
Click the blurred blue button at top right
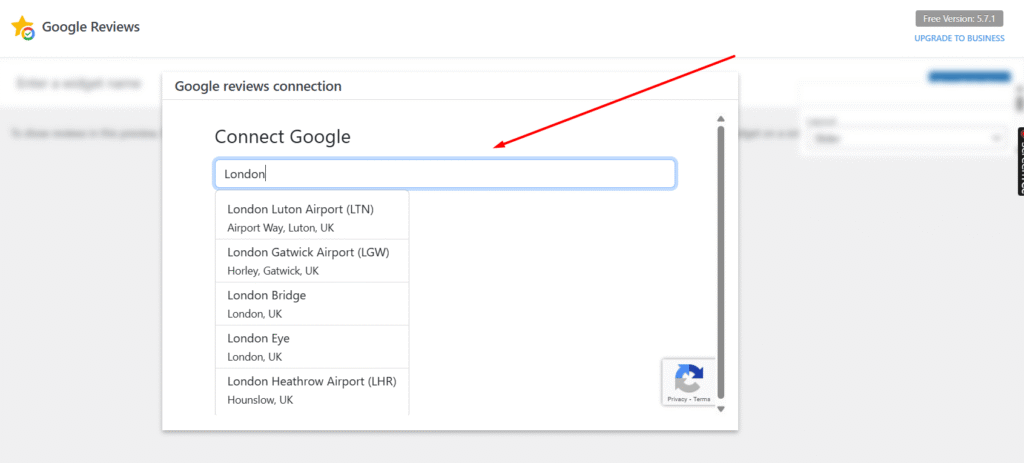click(x=968, y=77)
